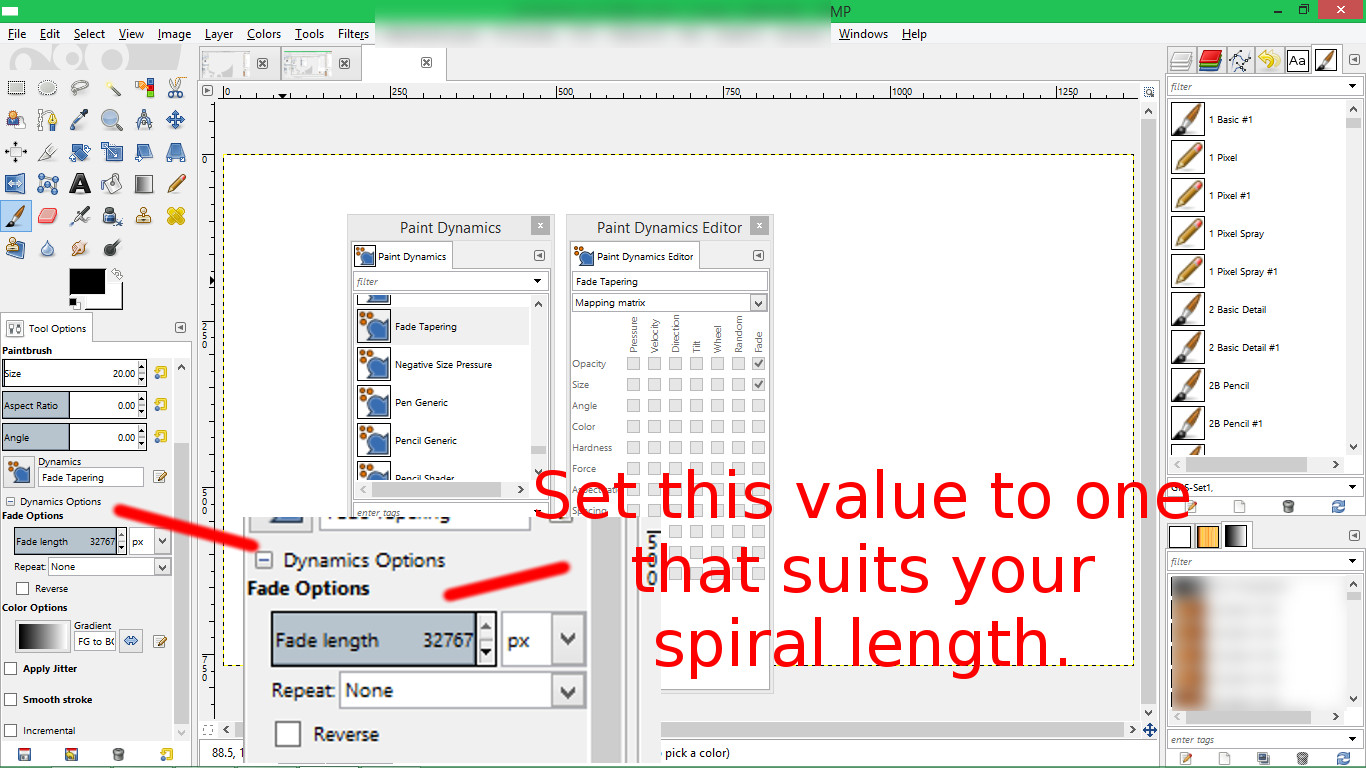Viewport: 1366px width, 768px height.
Task: Activate the Fuzzy Select magic wand tool
Action: 112,88
